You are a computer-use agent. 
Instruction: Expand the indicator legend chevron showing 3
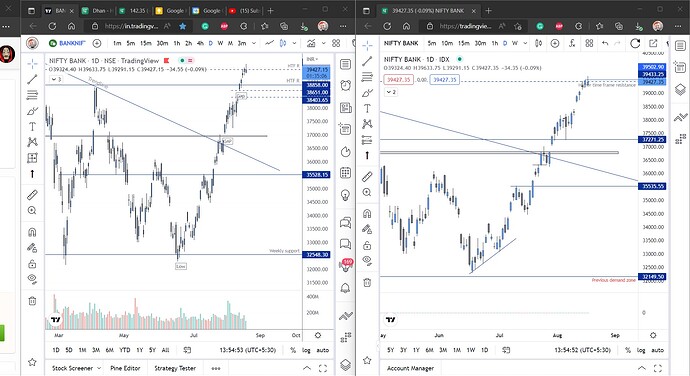(x=56, y=79)
